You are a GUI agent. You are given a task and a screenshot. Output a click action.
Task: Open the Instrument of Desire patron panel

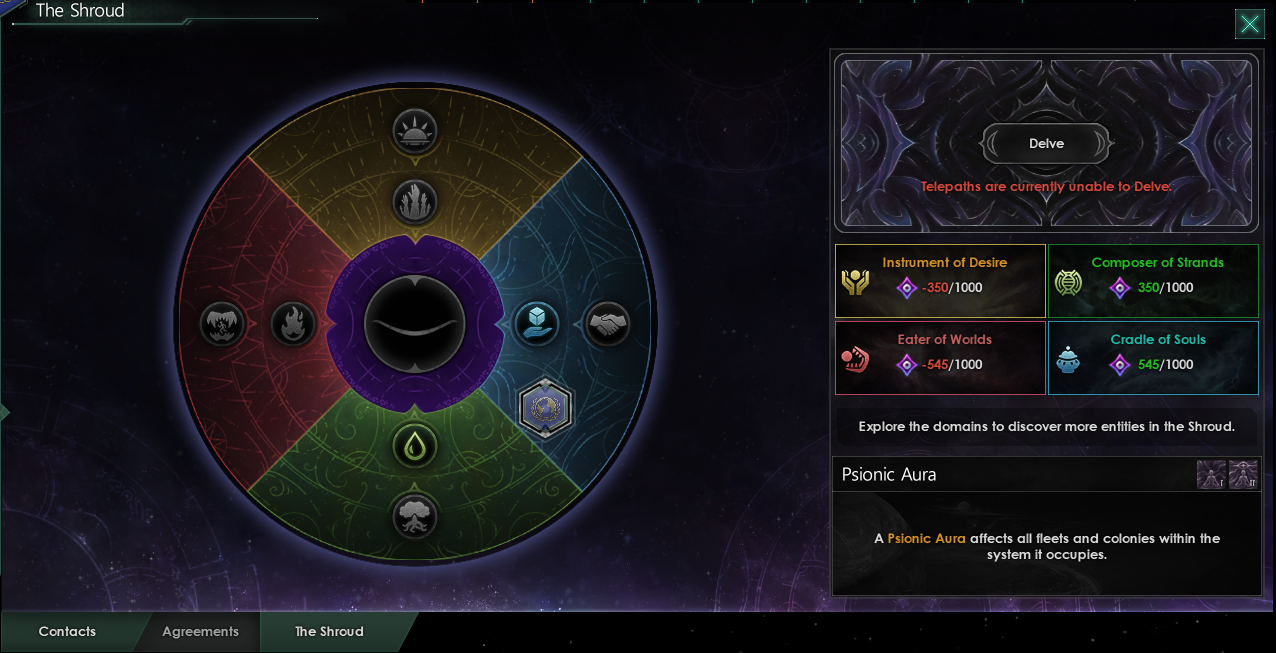coord(940,282)
